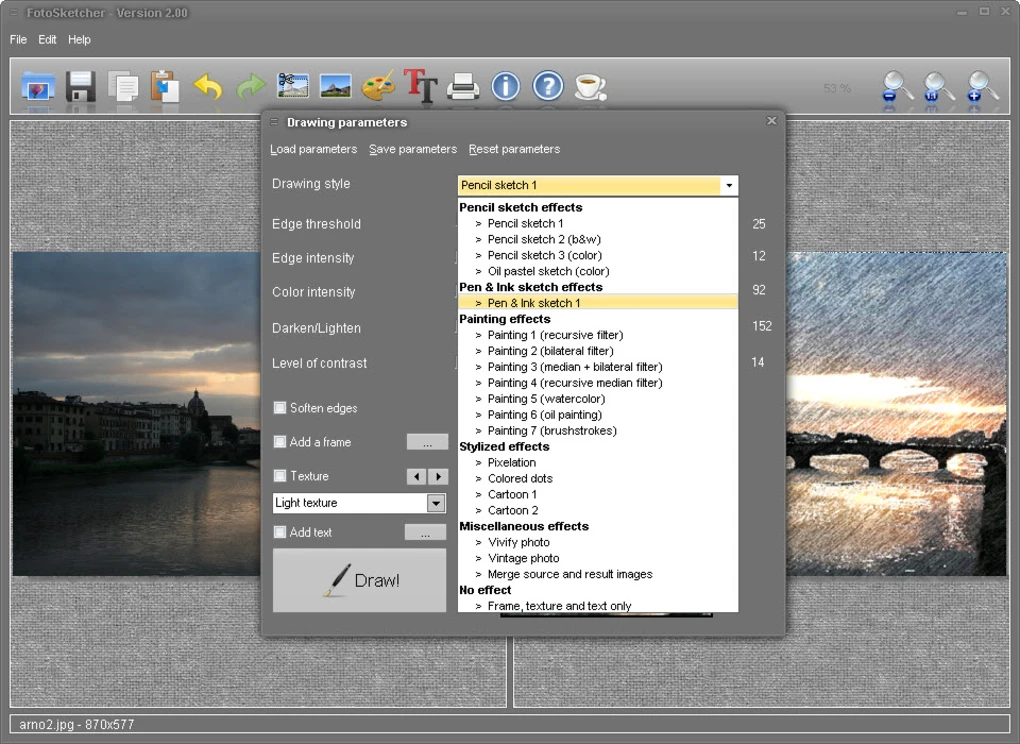
Task: Open drawing parameters via the palette icon
Action: 378,86
